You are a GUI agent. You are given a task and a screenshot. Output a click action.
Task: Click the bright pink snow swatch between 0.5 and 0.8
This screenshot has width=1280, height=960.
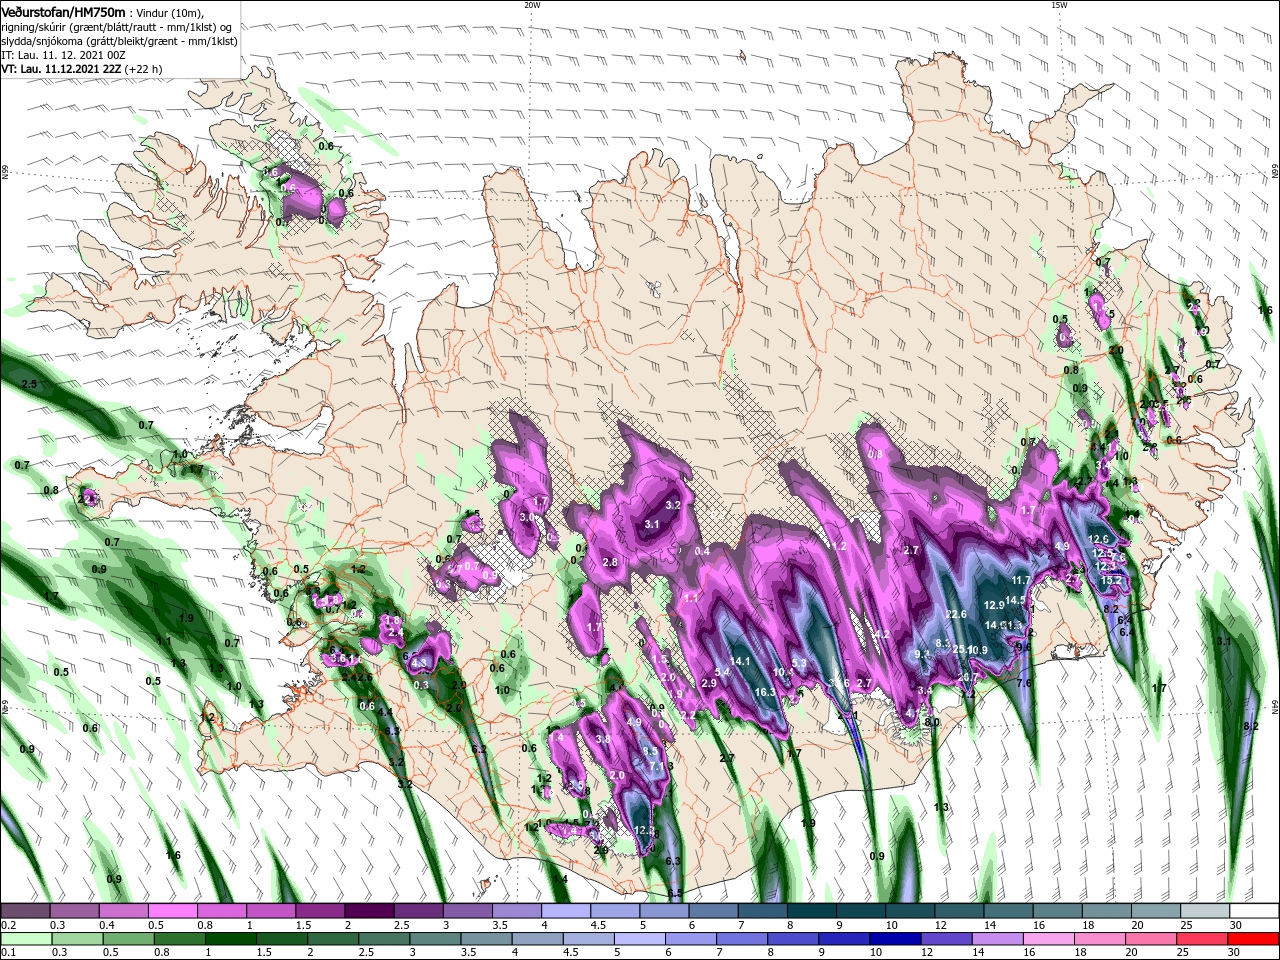point(173,911)
